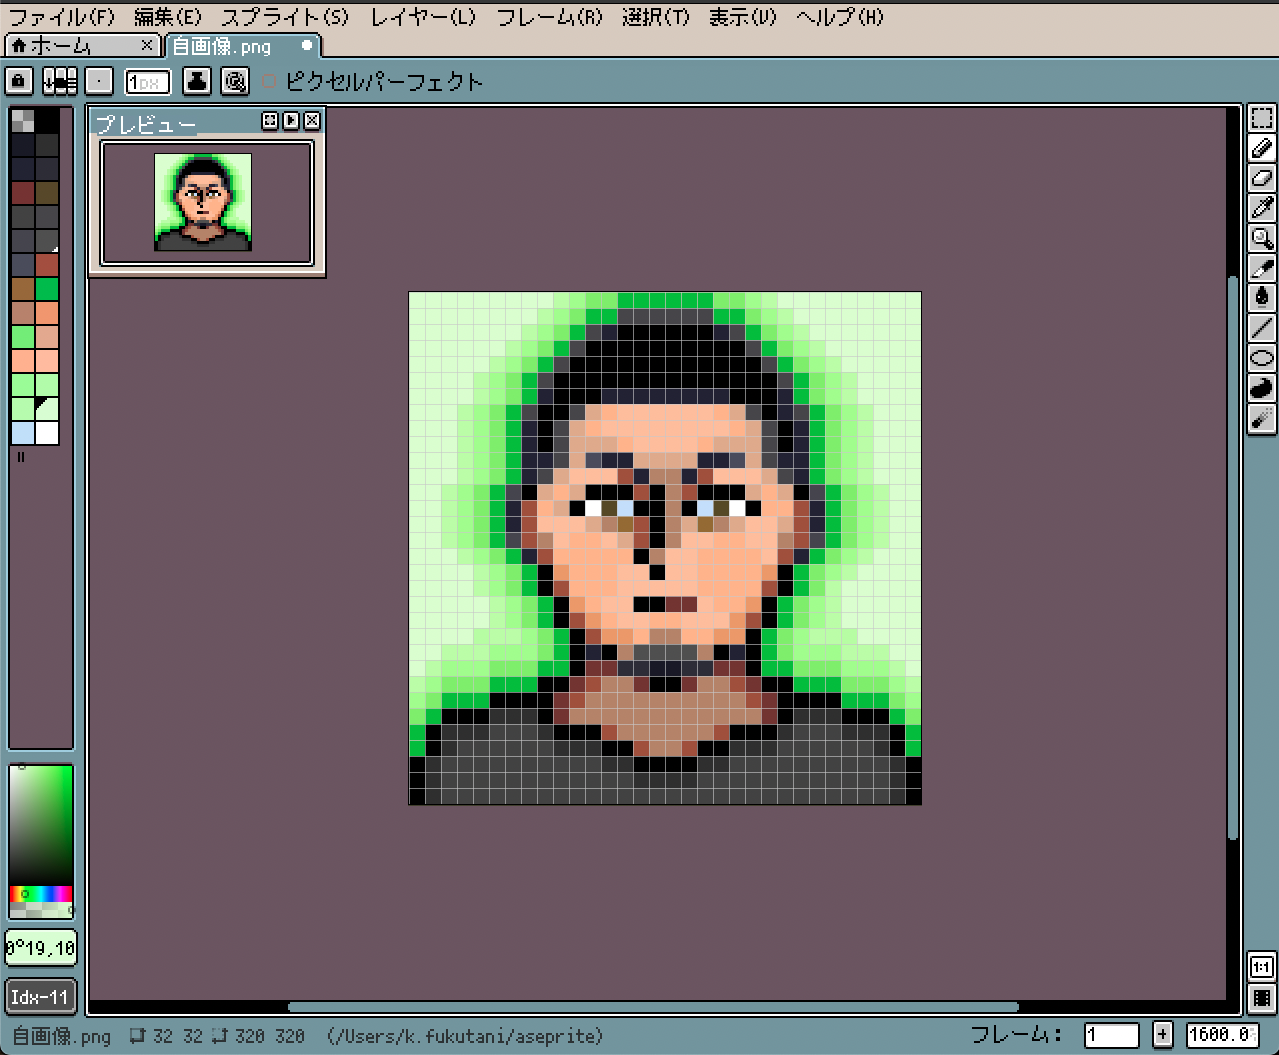The image size is (1279, 1055).
Task: Open the フレーム(R) menu
Action: pos(549,17)
